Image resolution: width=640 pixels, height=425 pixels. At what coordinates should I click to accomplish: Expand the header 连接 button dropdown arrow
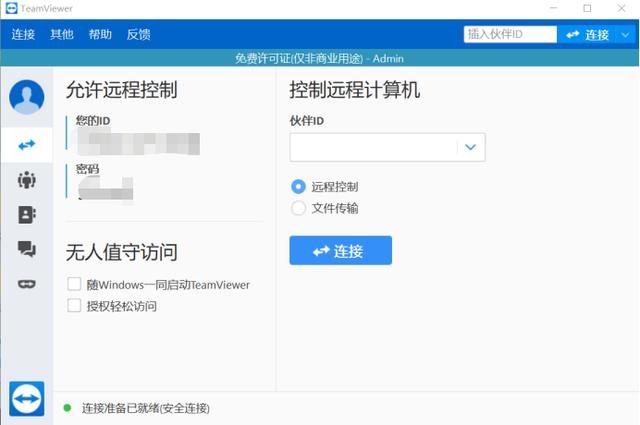[625, 35]
